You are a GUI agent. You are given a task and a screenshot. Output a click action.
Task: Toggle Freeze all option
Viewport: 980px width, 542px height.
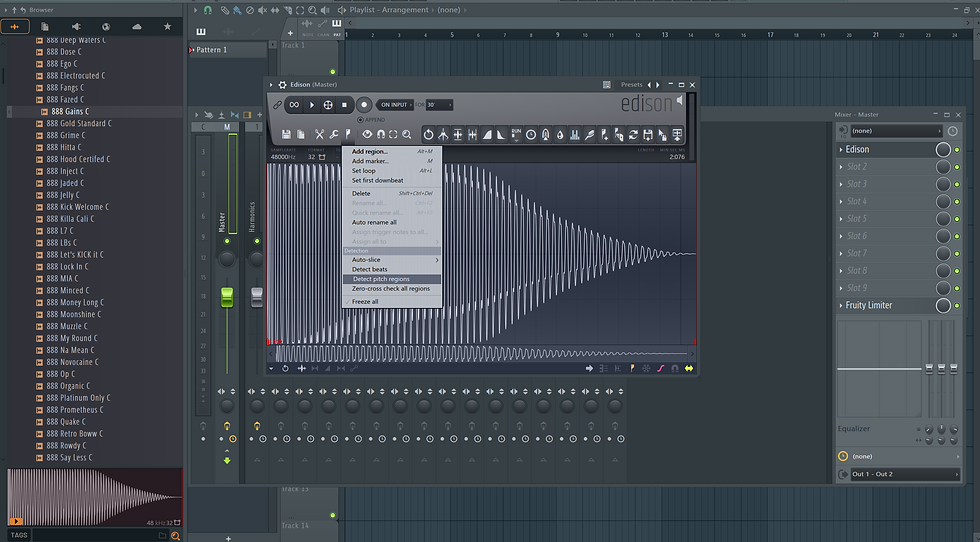click(392, 301)
